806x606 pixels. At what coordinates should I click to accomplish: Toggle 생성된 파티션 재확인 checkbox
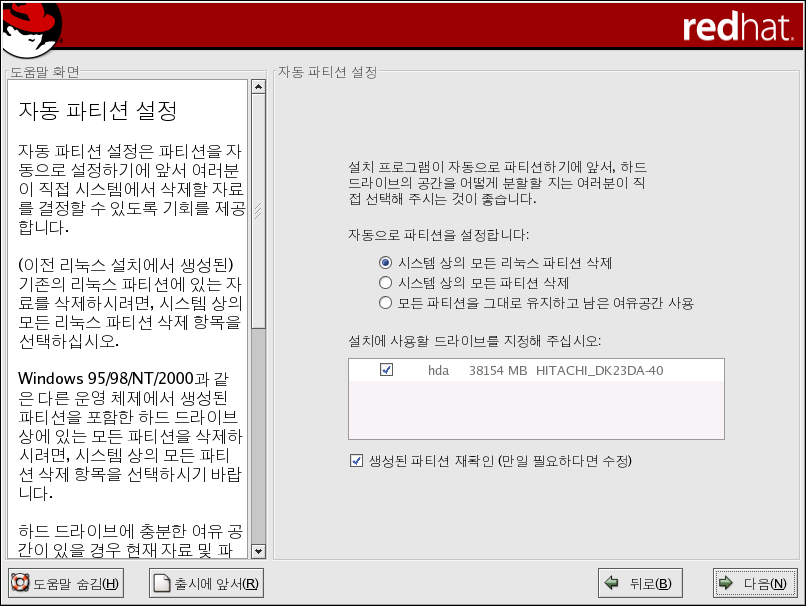pyautogui.click(x=357, y=461)
